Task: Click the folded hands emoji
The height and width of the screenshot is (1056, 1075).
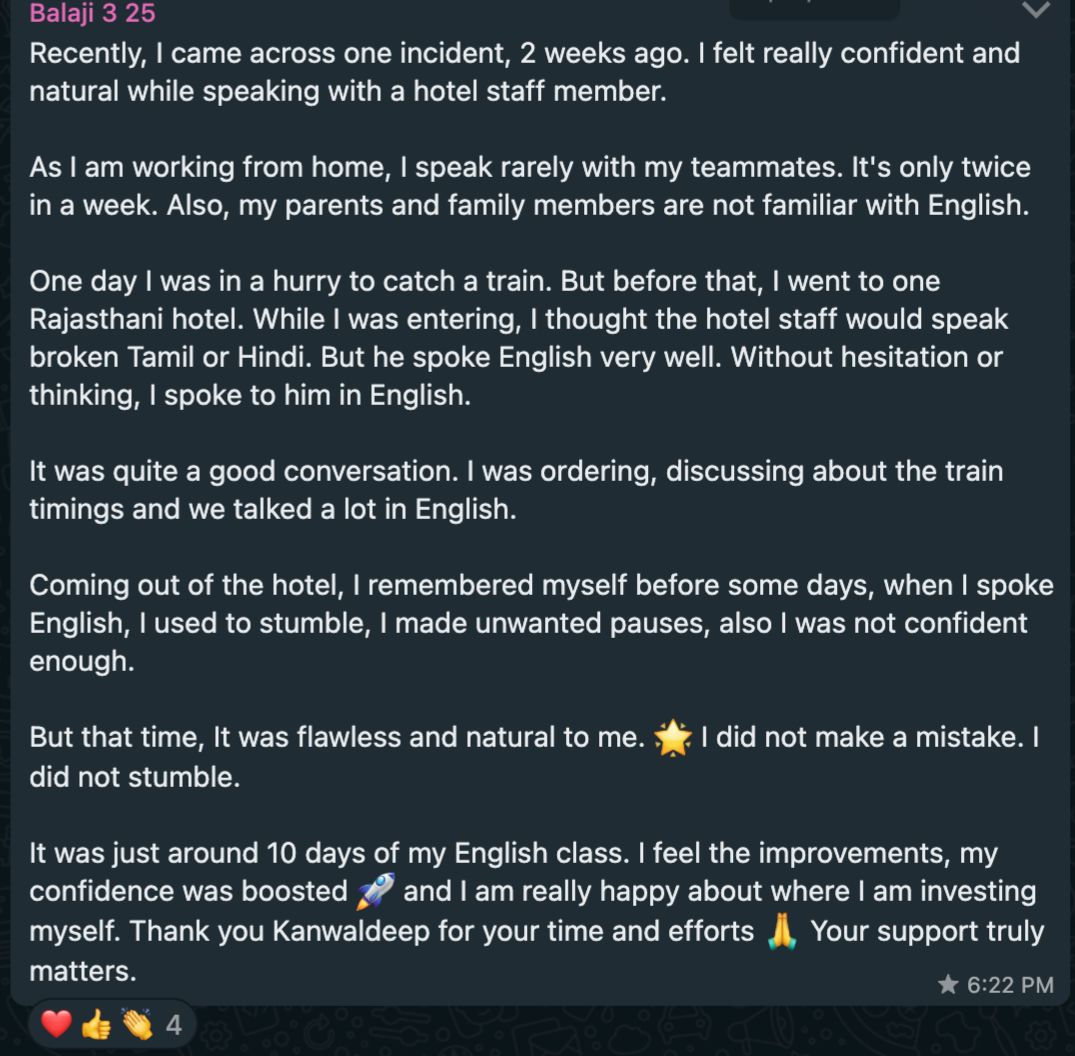Action: (782, 931)
